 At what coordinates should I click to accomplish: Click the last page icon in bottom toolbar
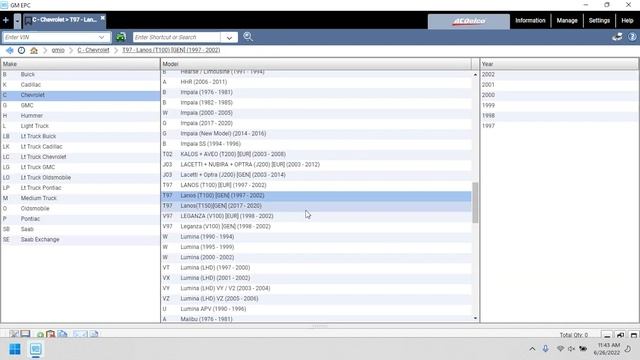pos(94,334)
